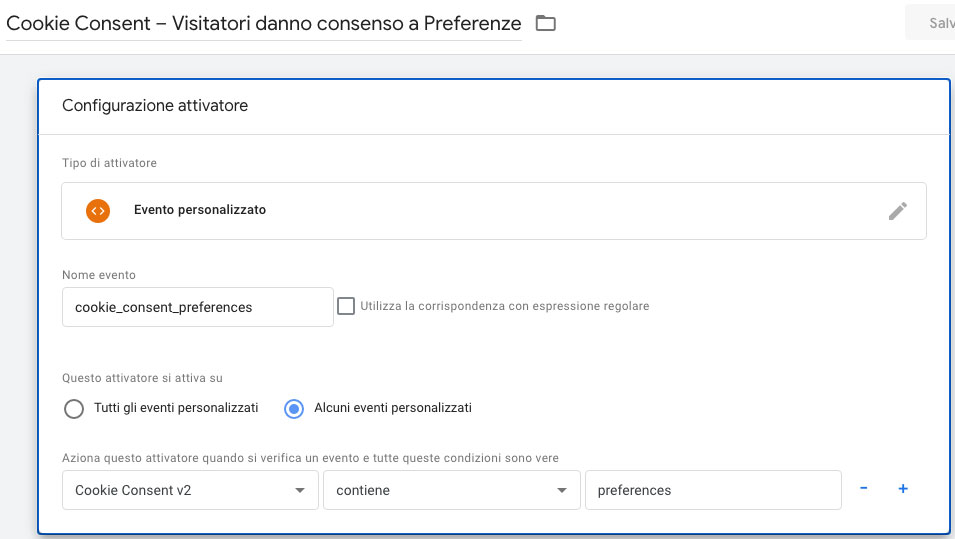Click the Evento personalizzato trigger type box
Screen dimensions: 955x539
point(494,211)
